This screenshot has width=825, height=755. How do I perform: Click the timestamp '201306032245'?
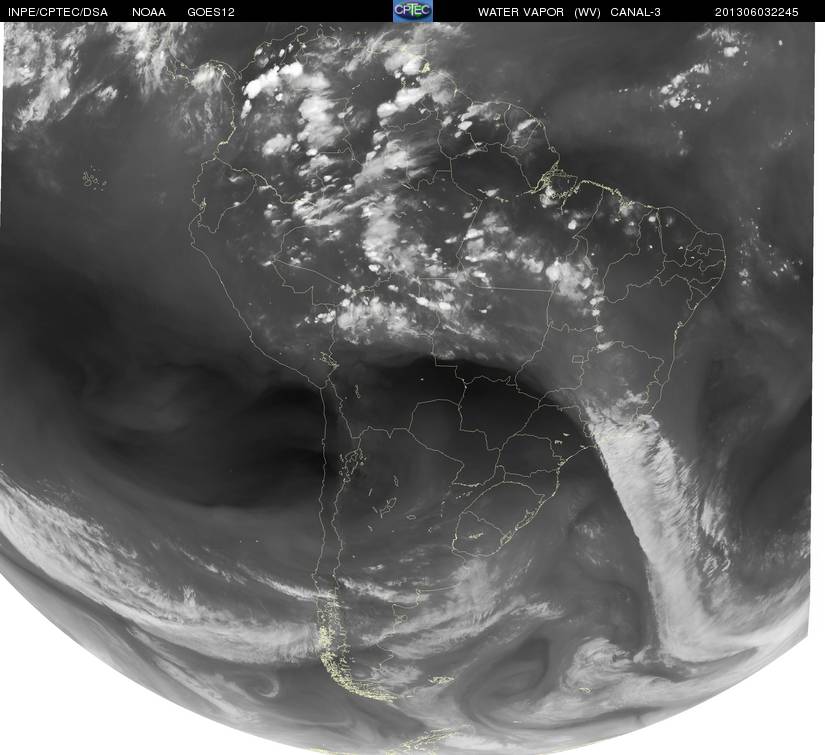[757, 12]
